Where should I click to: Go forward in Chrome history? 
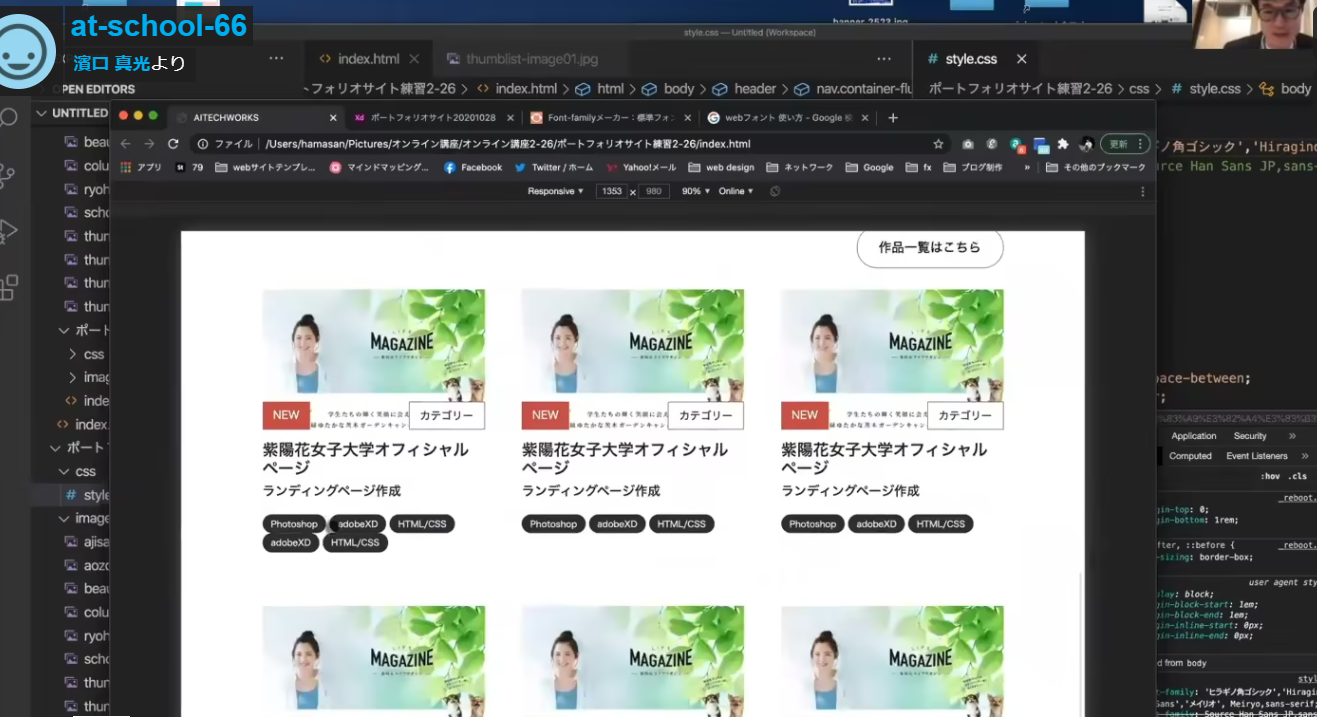(149, 144)
